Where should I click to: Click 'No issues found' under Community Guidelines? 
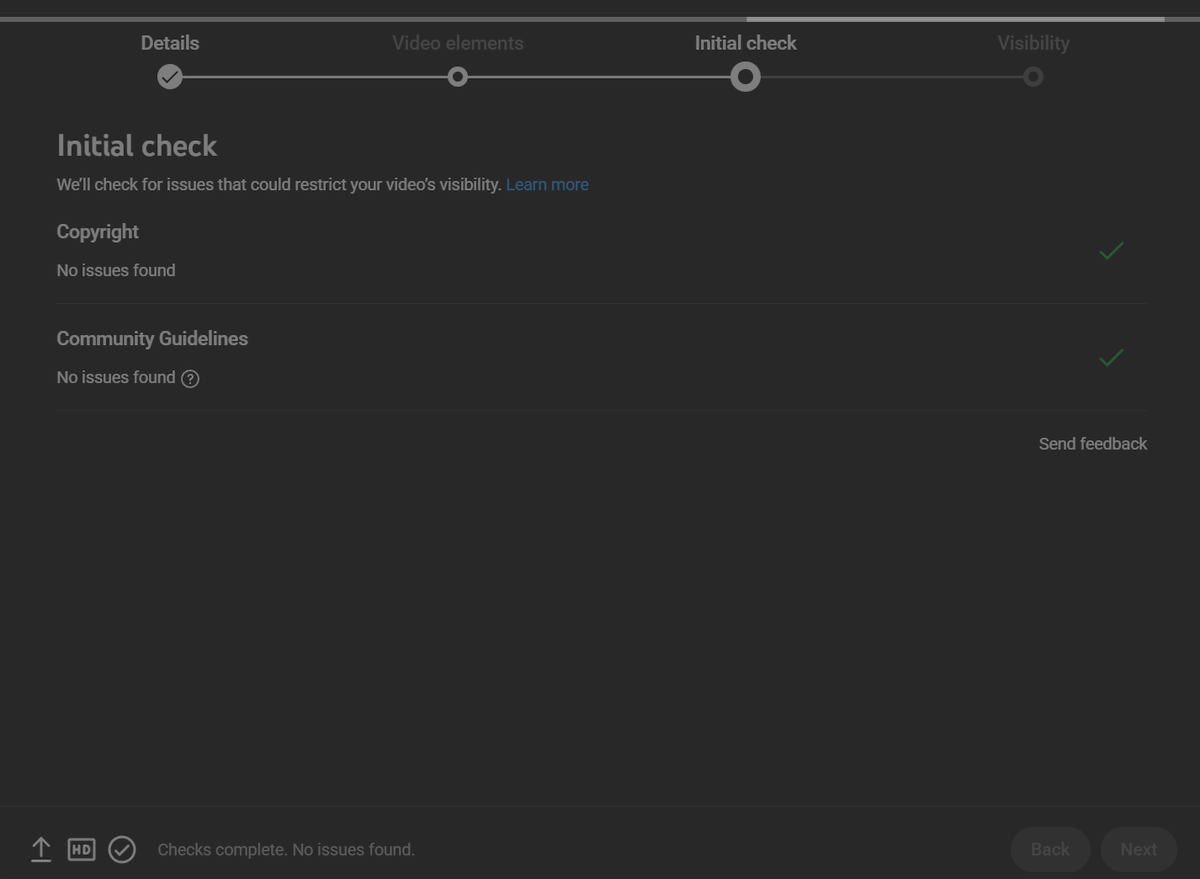[x=116, y=377]
